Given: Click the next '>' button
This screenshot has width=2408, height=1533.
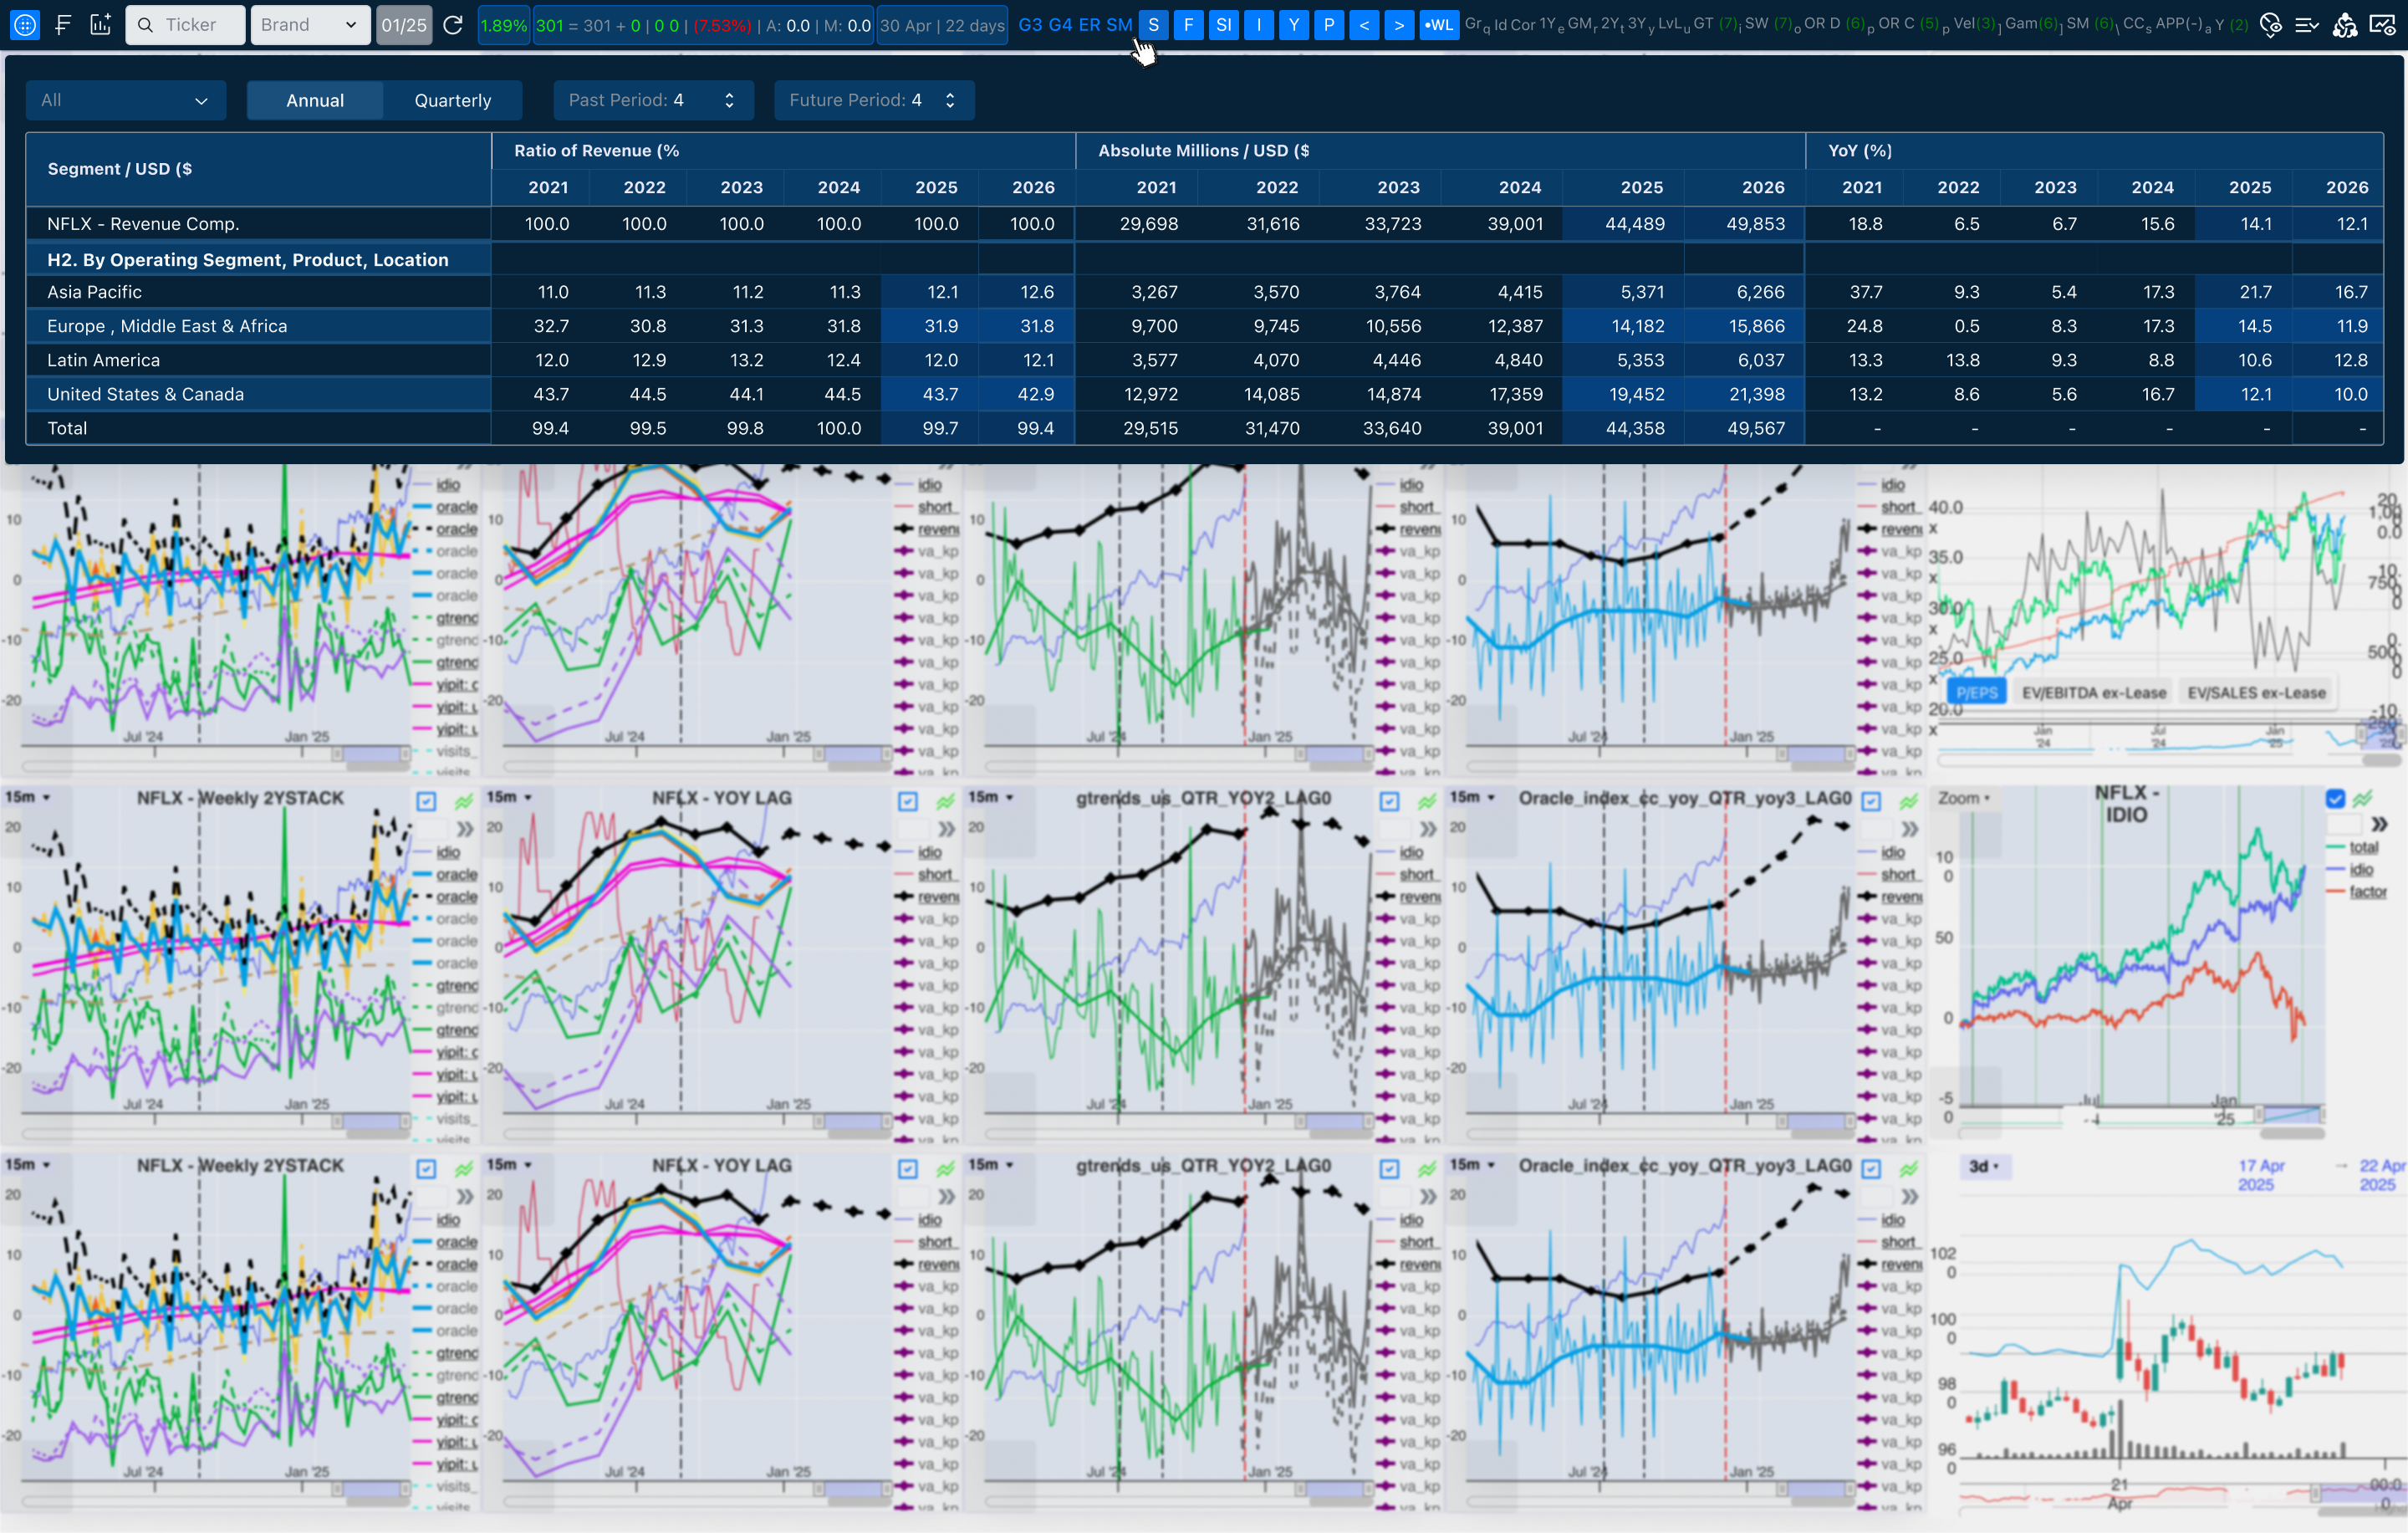Looking at the screenshot, I should (1399, 25).
